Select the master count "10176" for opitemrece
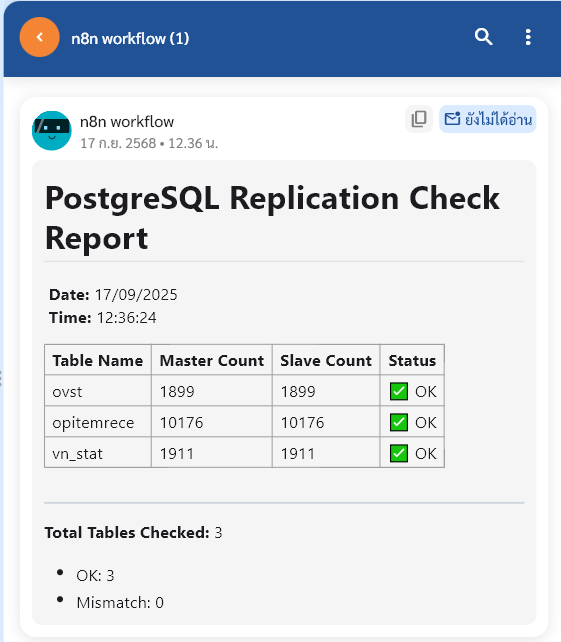This screenshot has width=561, height=642. tap(181, 423)
